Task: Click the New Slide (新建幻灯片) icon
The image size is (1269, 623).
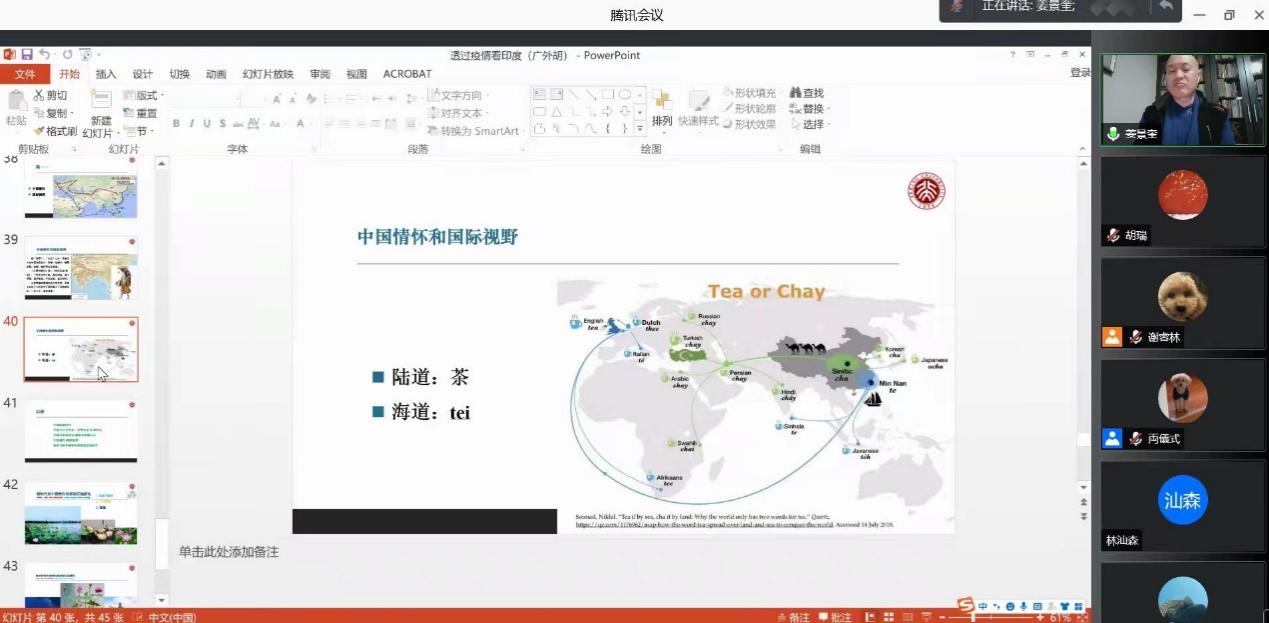Action: 100,99
